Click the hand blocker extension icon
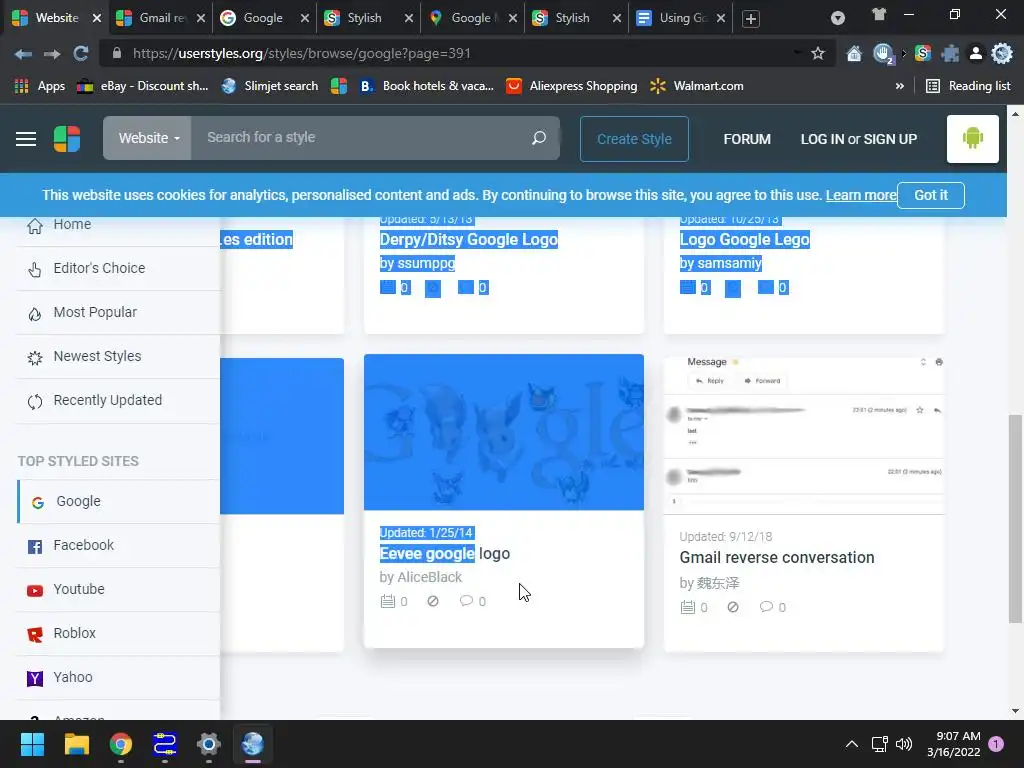This screenshot has width=1024, height=768. 884,54
